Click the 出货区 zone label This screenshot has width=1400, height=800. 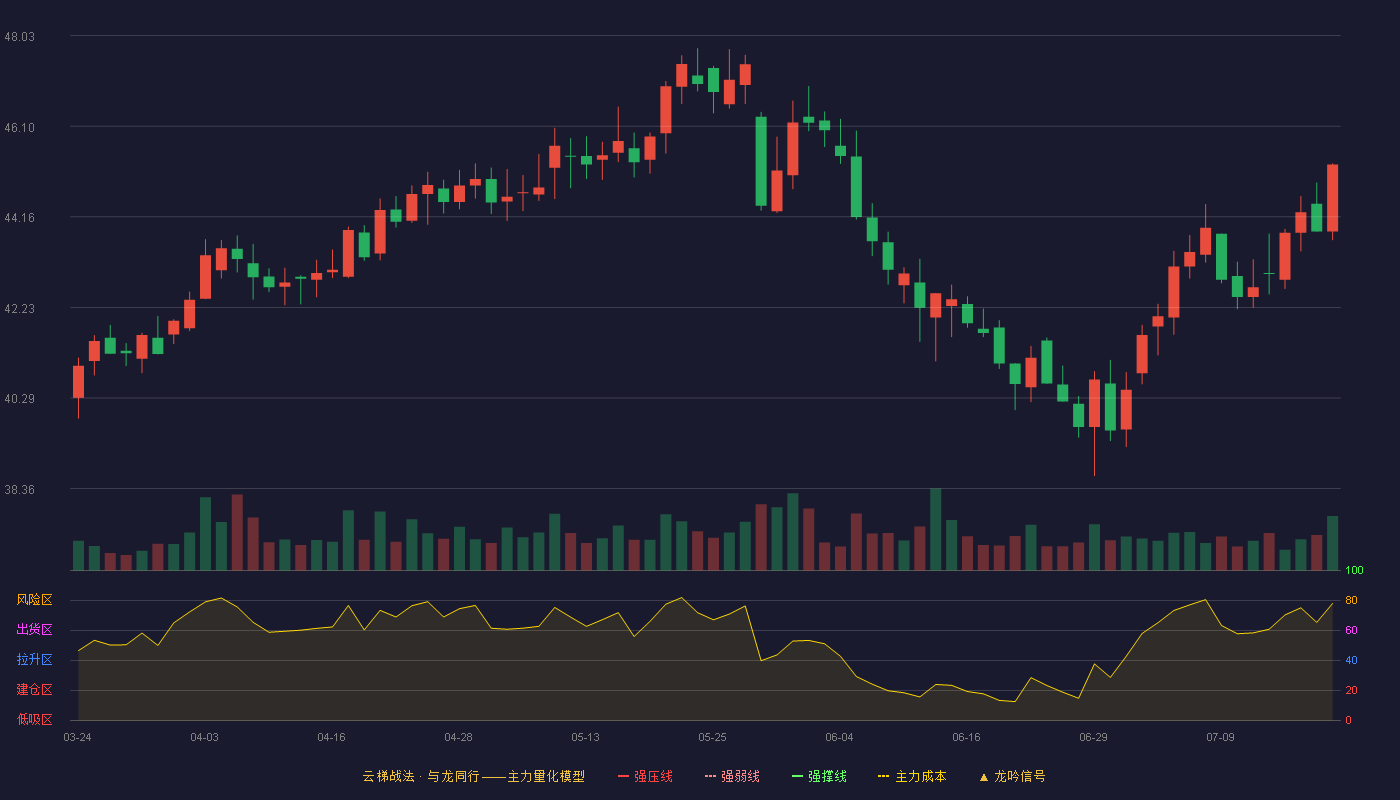pyautogui.click(x=34, y=630)
